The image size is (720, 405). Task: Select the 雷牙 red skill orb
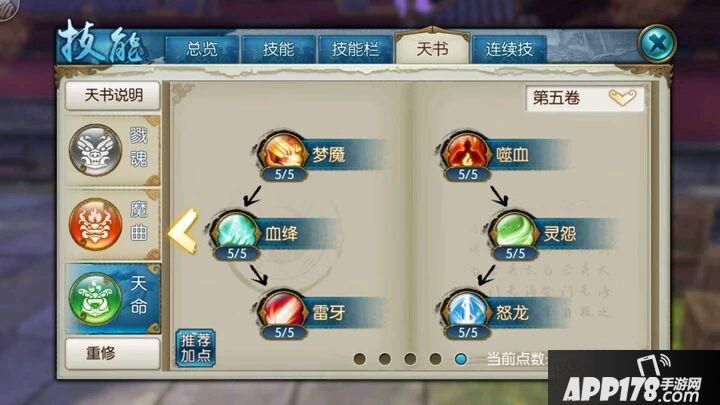tap(283, 309)
